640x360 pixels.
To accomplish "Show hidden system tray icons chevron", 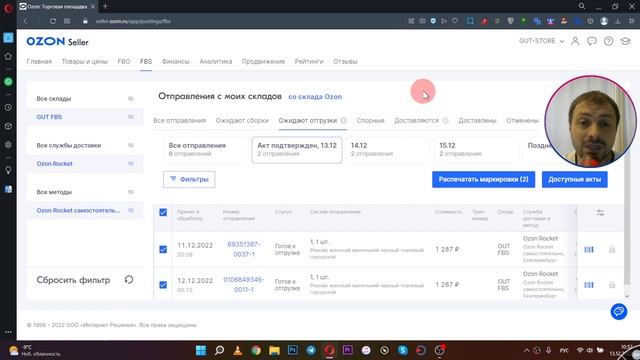I will click(x=527, y=350).
